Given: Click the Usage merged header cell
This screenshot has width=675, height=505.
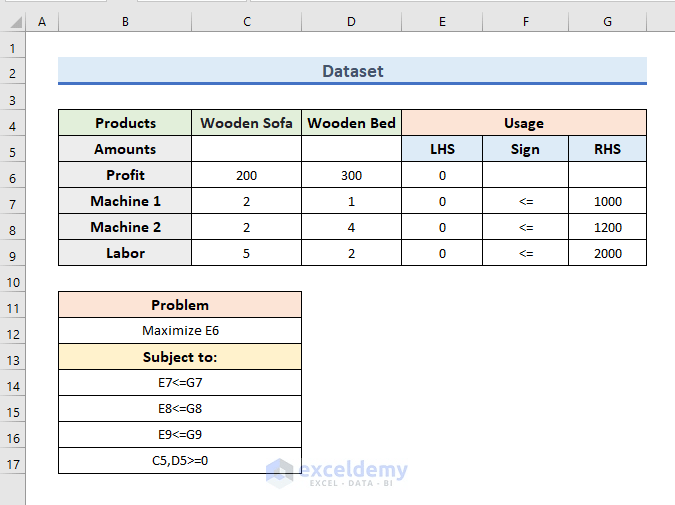Looking at the screenshot, I should click(524, 123).
